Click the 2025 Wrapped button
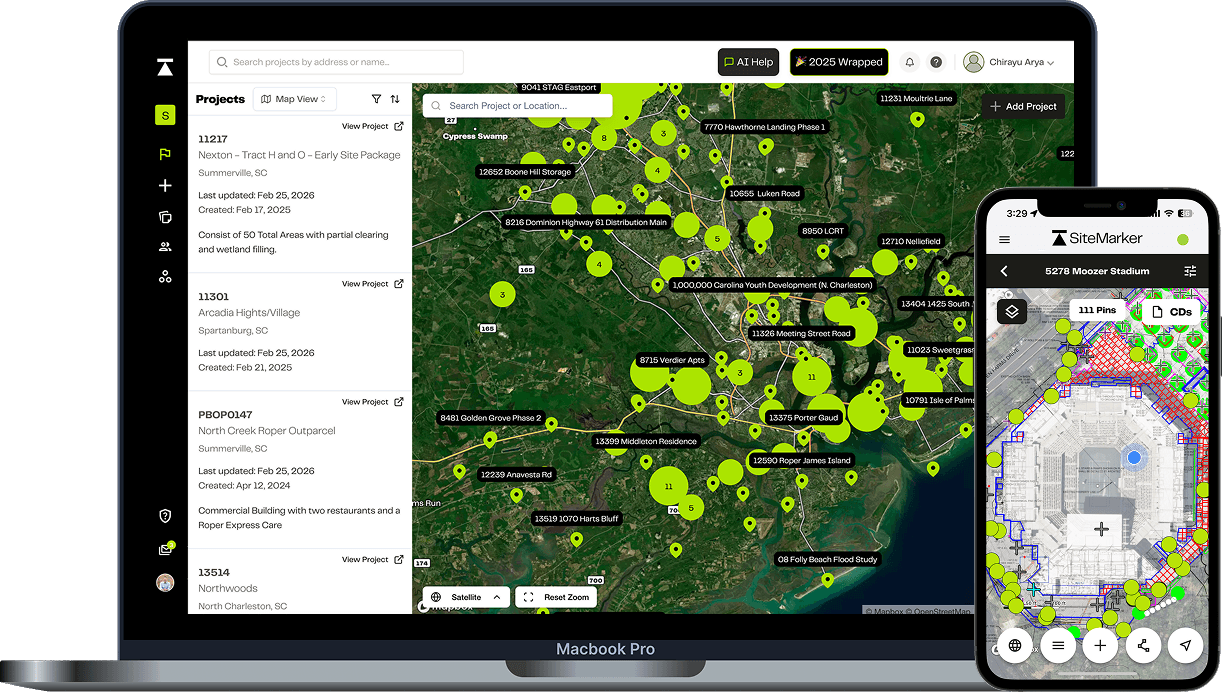This screenshot has width=1223, height=692. [839, 61]
